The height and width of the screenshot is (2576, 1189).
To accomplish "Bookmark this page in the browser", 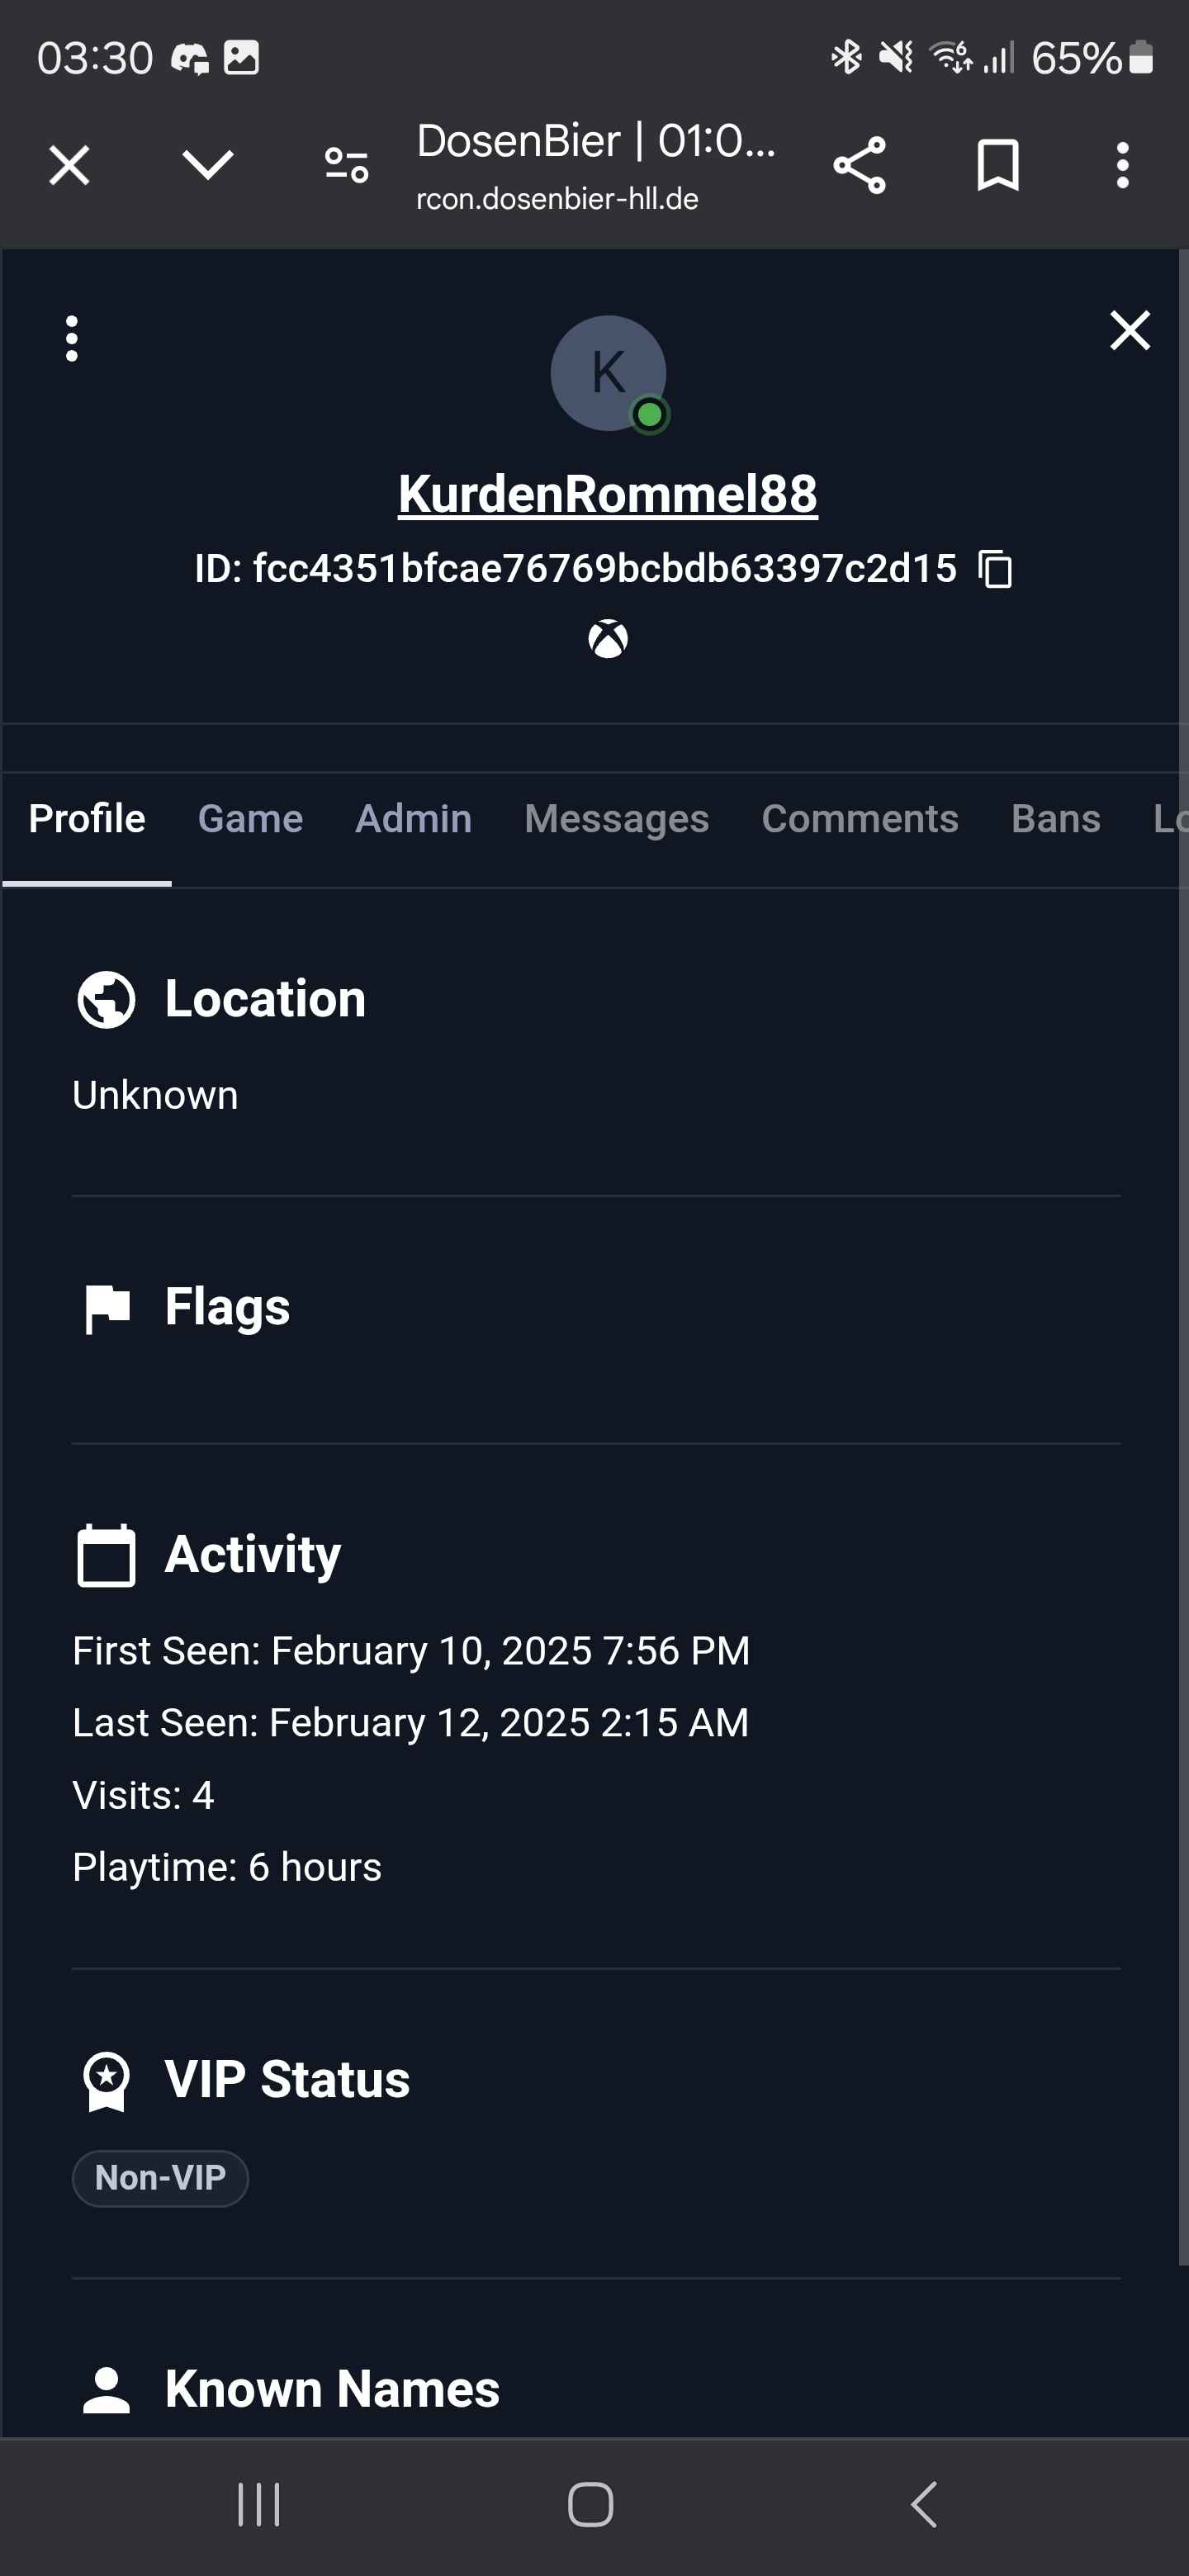I will click(x=997, y=165).
